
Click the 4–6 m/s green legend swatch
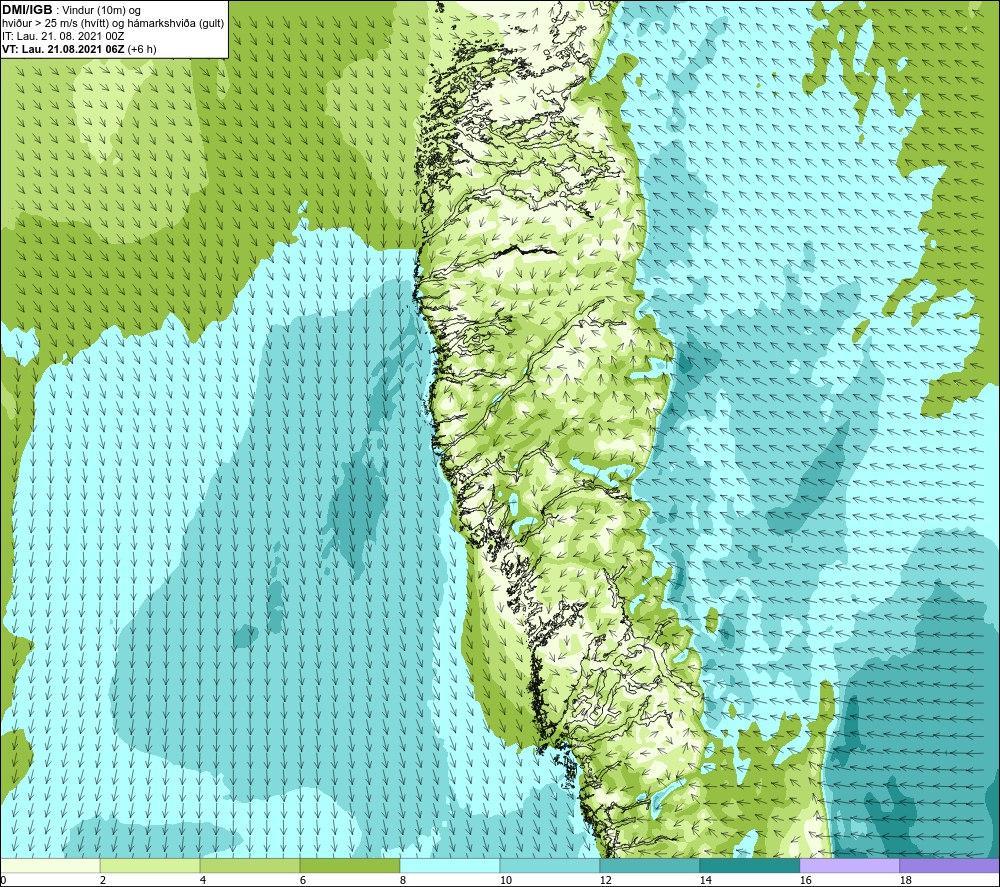click(250, 865)
